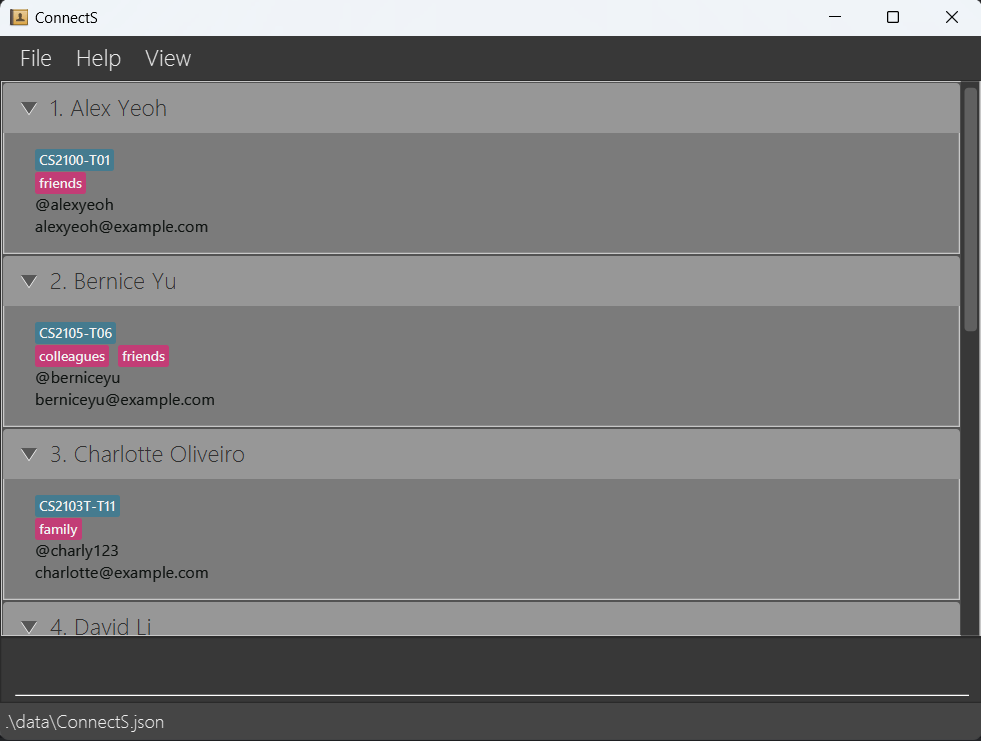Collapse the Charlotte Oliveiro contact card
Viewport: 981px width, 741px height.
point(29,454)
